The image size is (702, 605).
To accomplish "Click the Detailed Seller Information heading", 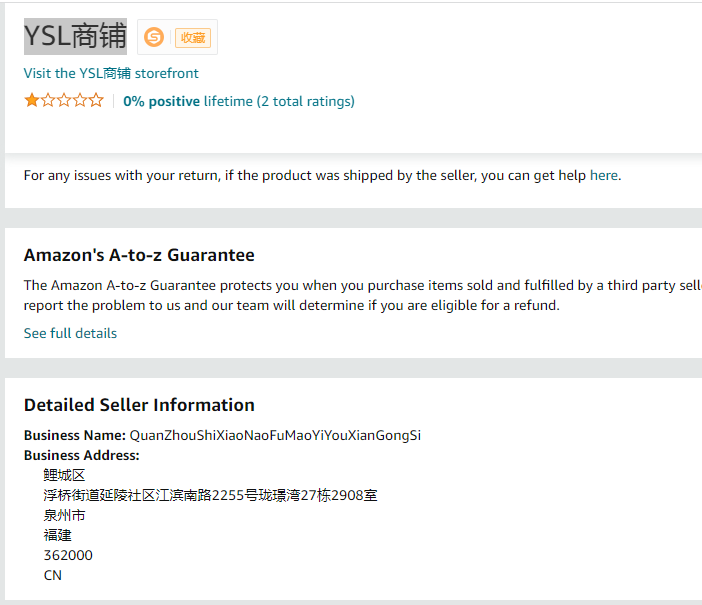I will click(139, 405).
